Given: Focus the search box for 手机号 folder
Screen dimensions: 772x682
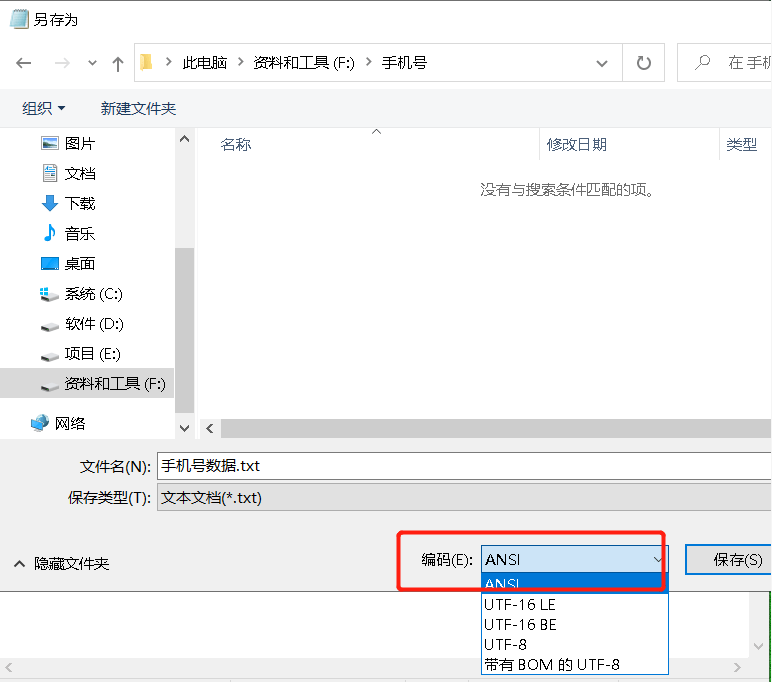Looking at the screenshot, I should [725, 63].
